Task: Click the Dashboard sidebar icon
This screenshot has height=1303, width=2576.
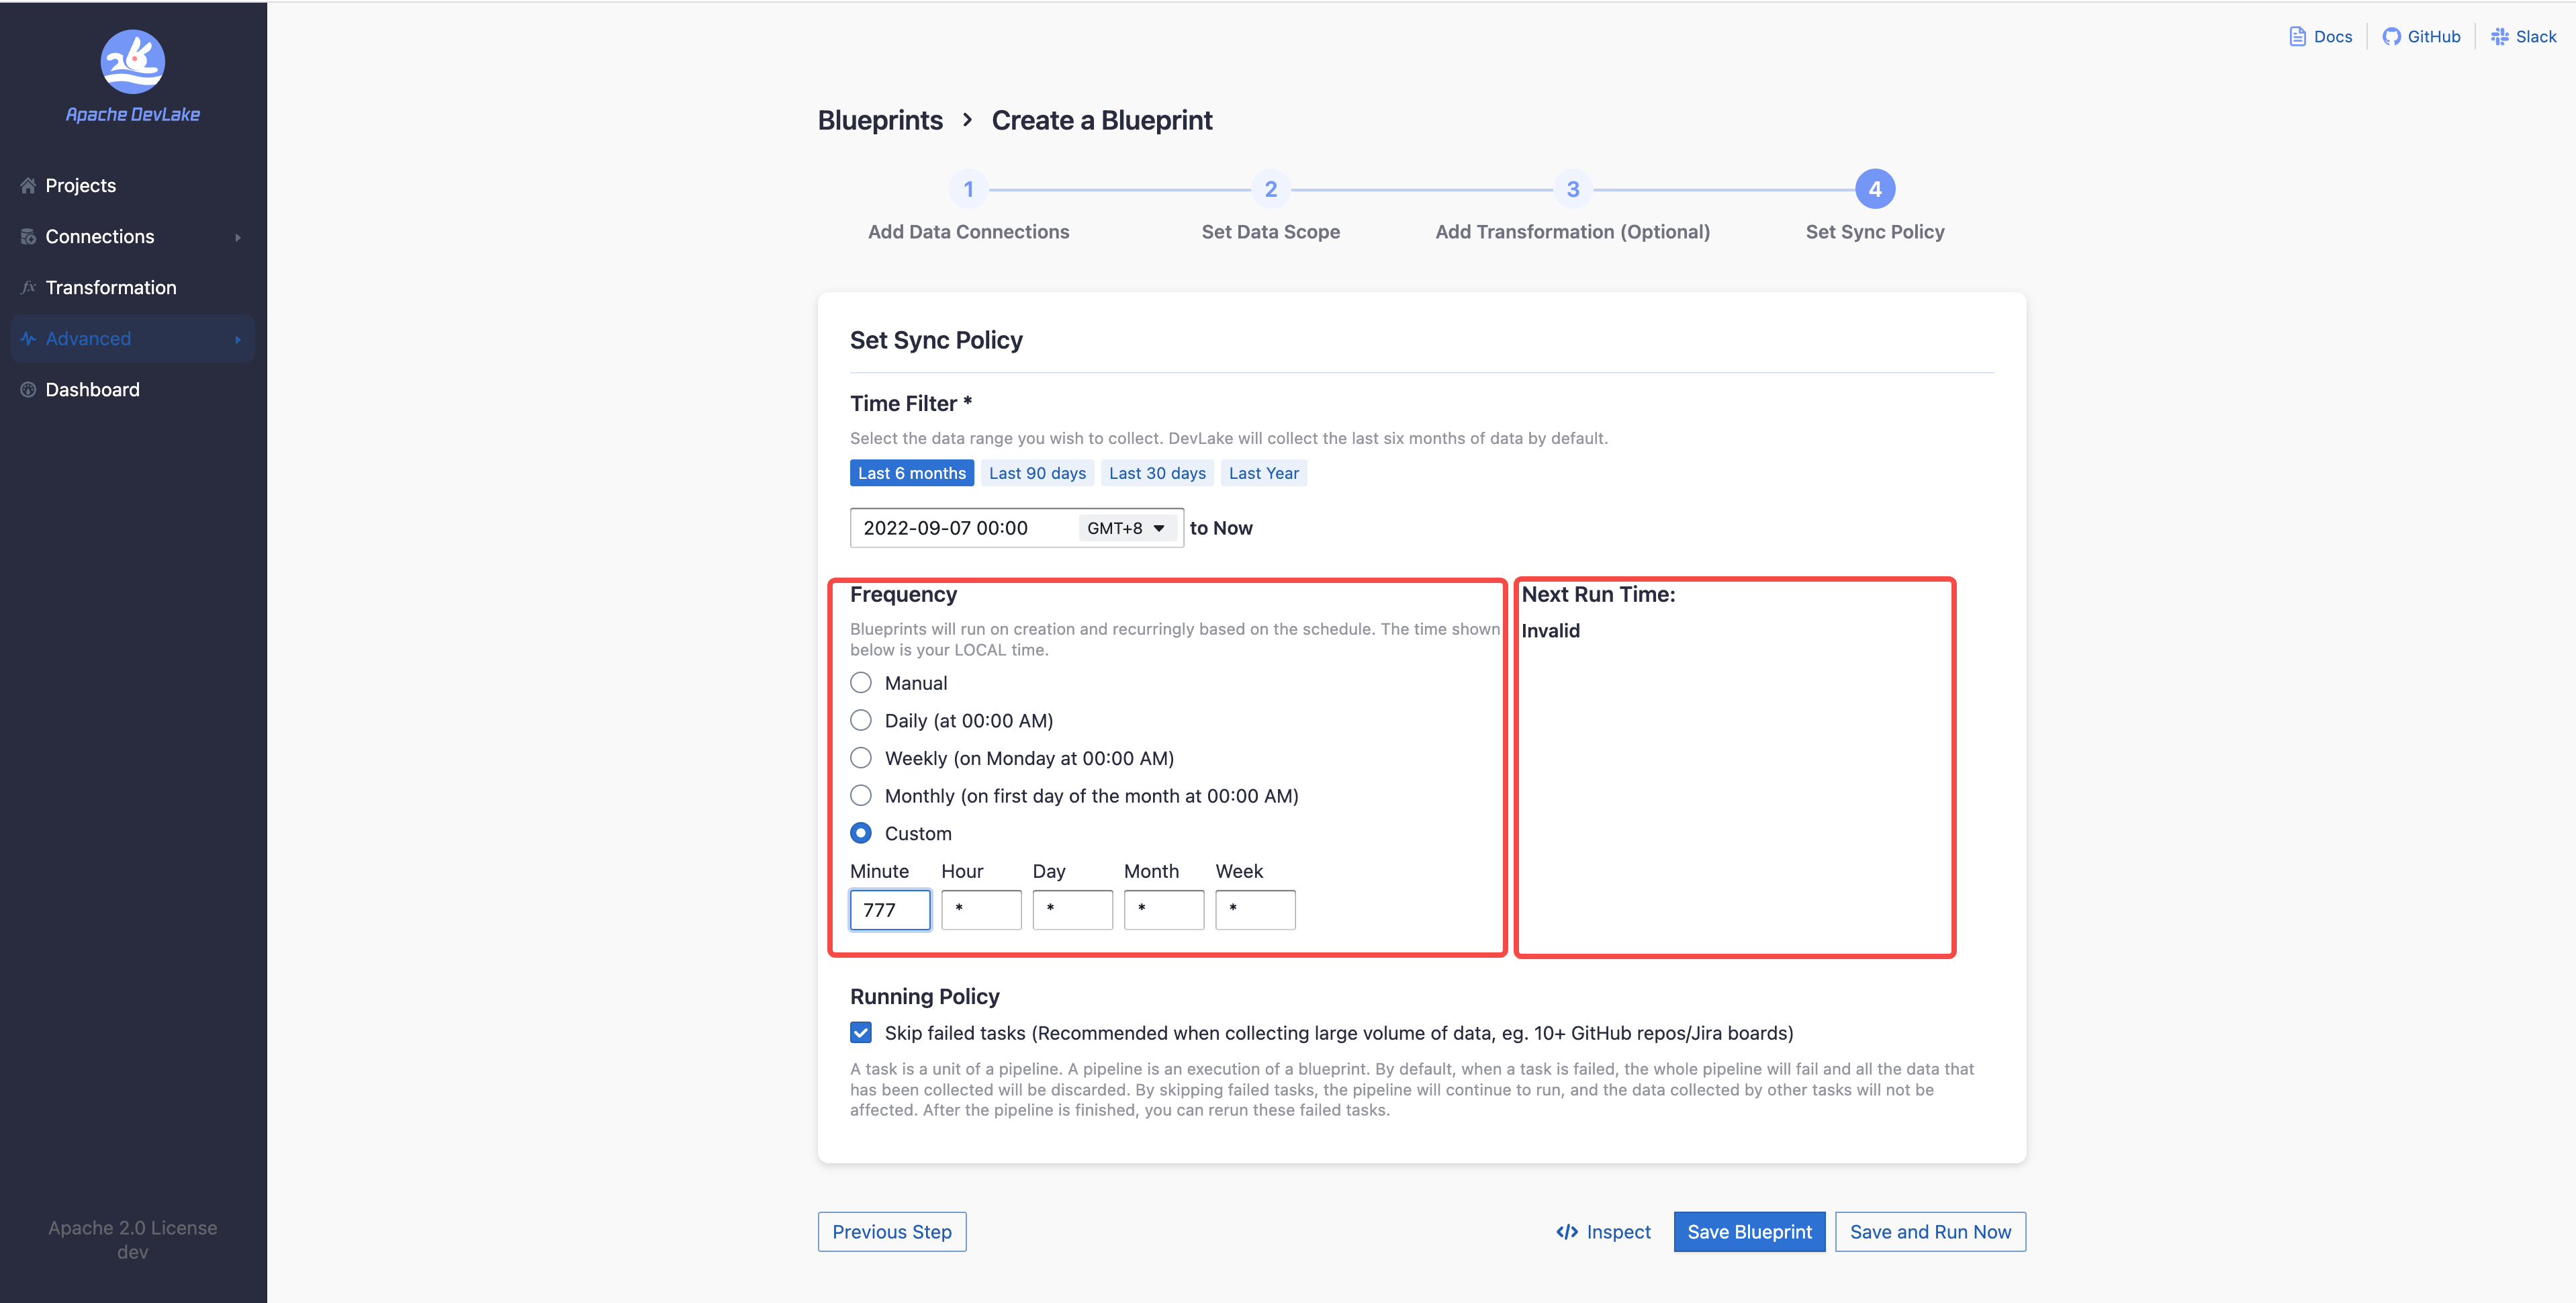Action: (28, 390)
